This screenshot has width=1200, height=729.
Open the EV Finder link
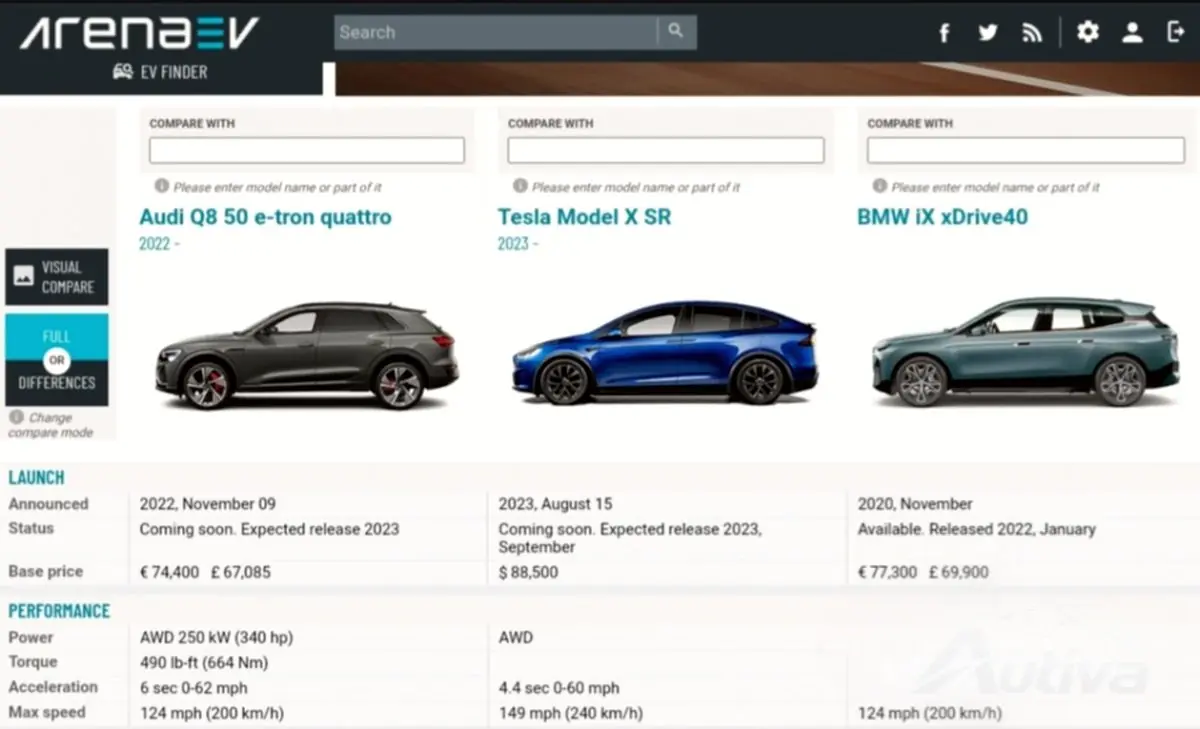(x=160, y=72)
